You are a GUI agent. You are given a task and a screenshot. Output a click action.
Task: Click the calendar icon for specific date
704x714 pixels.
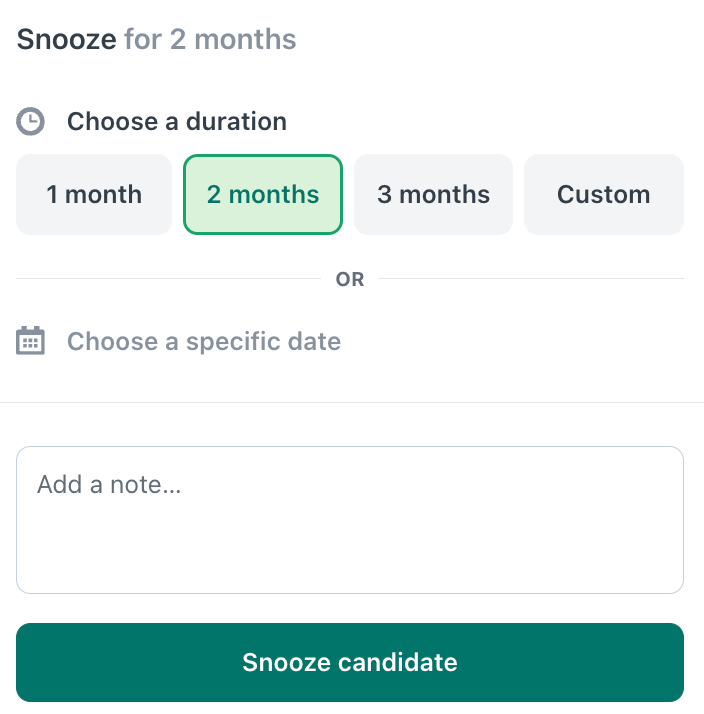[30, 341]
